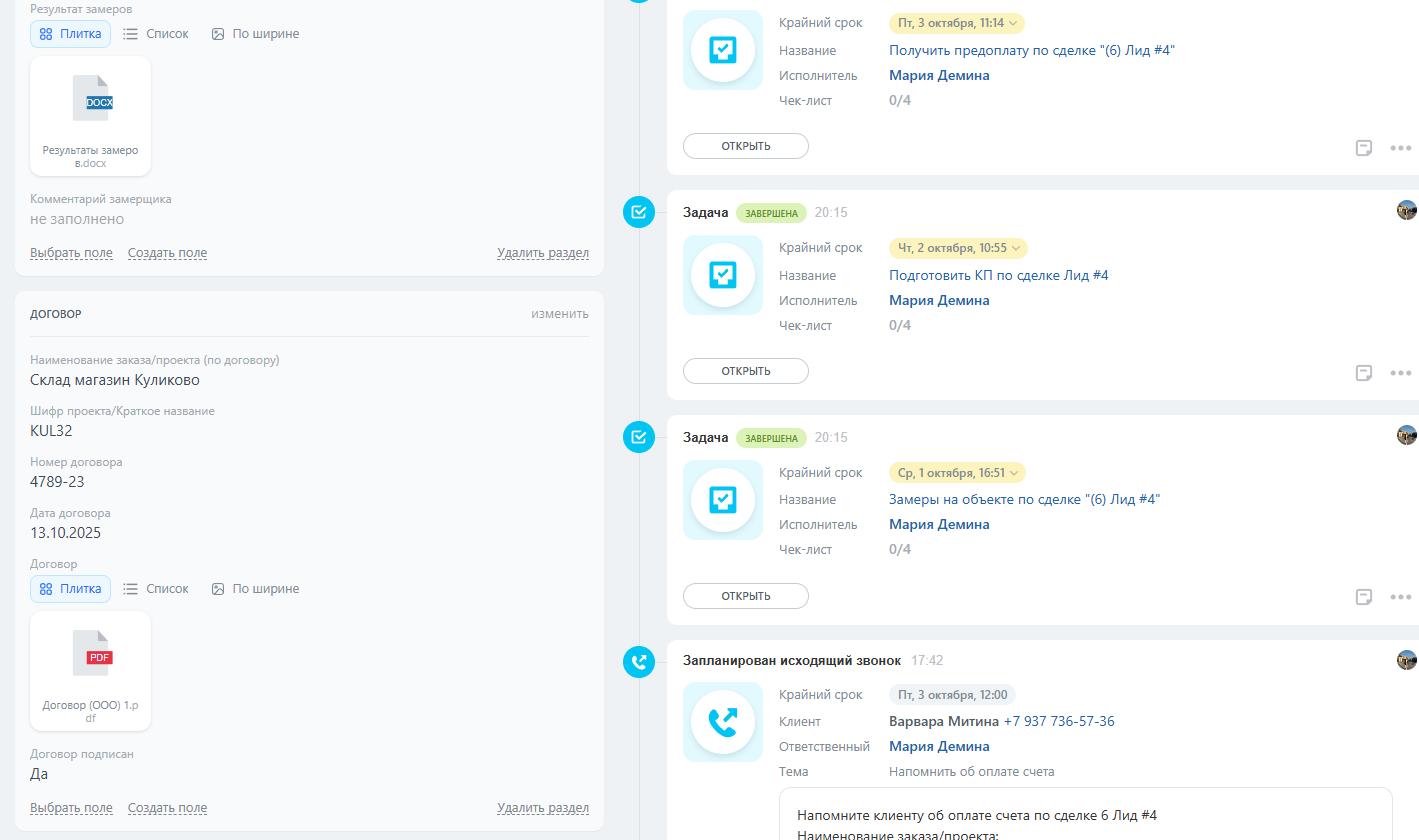Open the three-dot menu on the prepayment task card
Image resolution: width=1419 pixels, height=840 pixels.
[x=1401, y=148]
